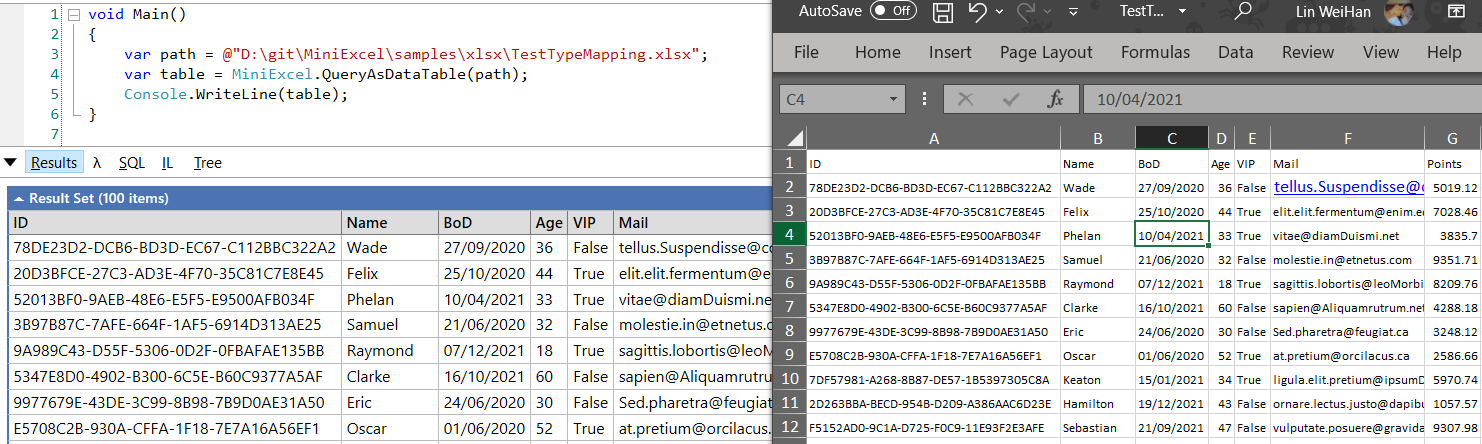Collapse the results panel triangle
The width and height of the screenshot is (1482, 444).
[x=10, y=162]
